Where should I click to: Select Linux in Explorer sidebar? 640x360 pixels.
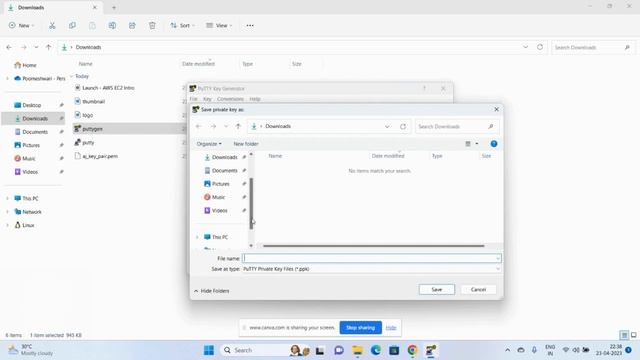click(28, 225)
